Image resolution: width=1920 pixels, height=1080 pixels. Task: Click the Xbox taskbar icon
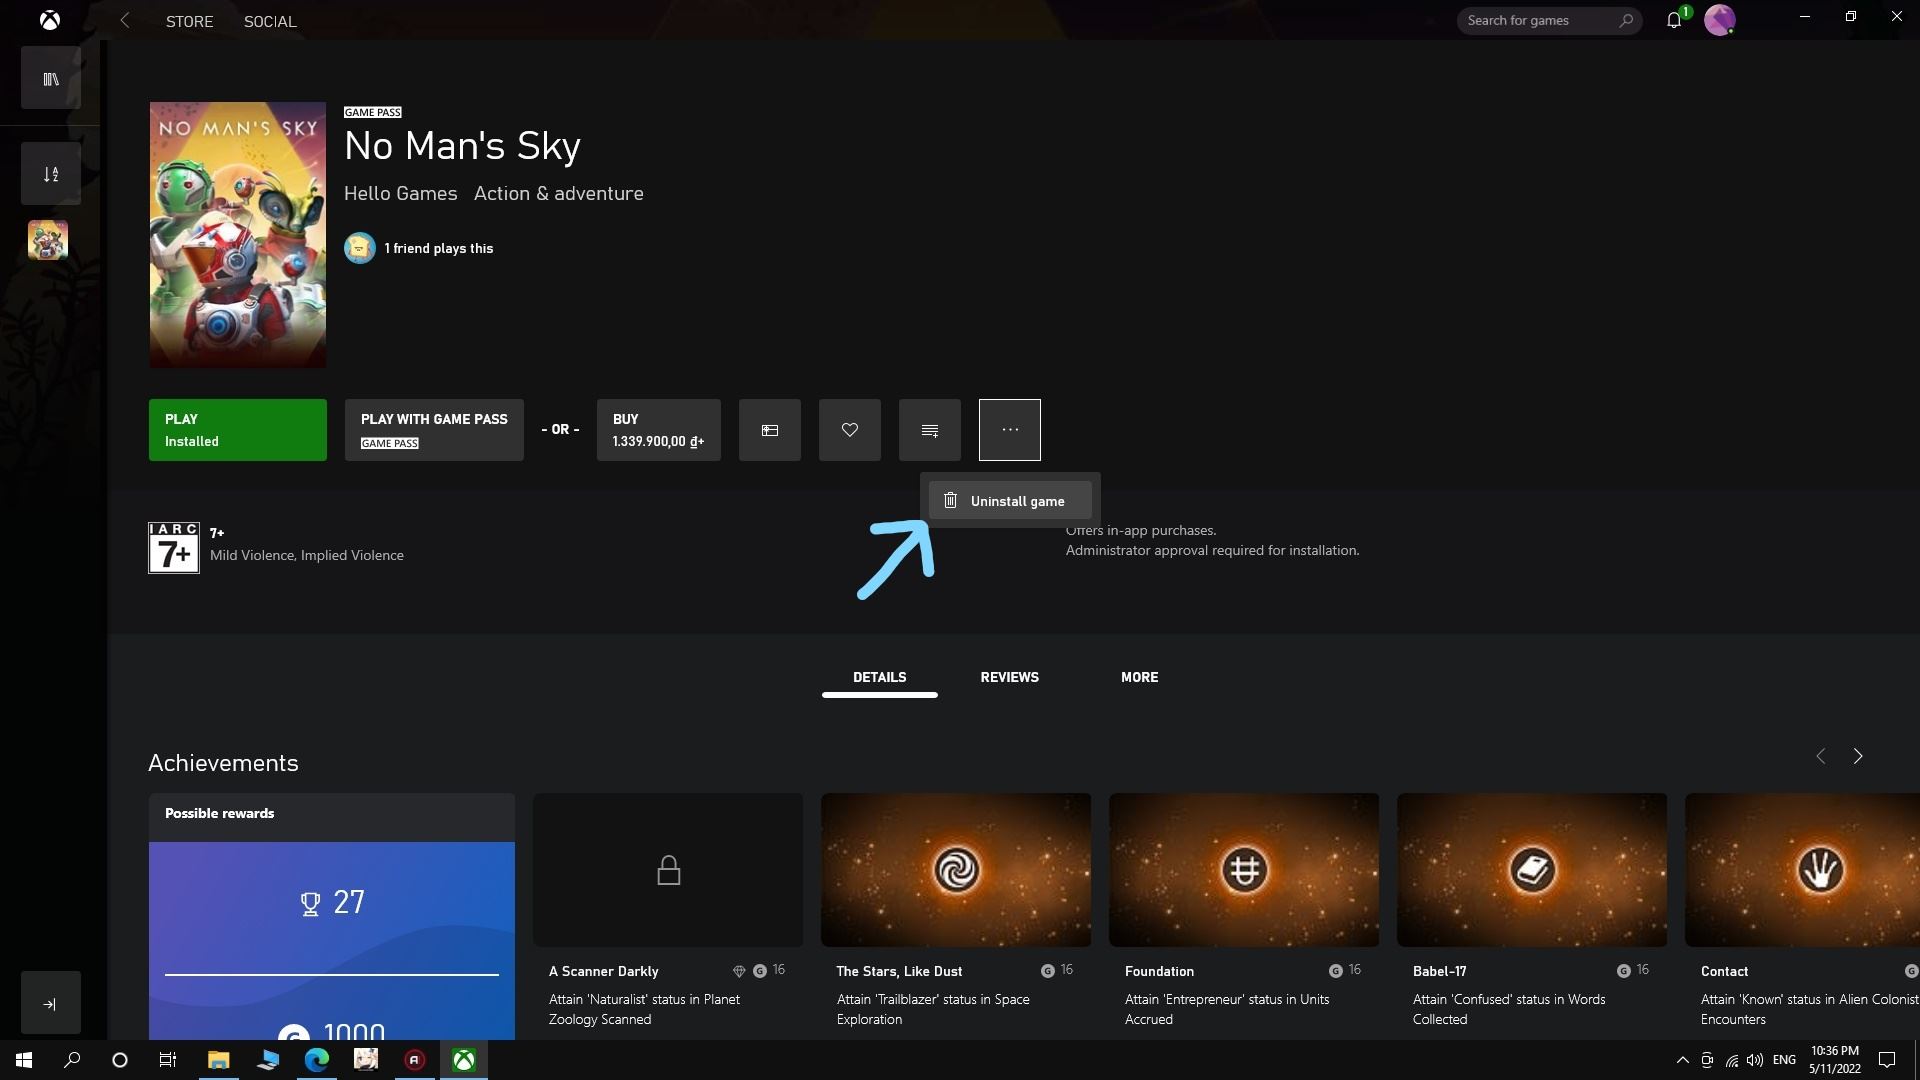(468, 1059)
